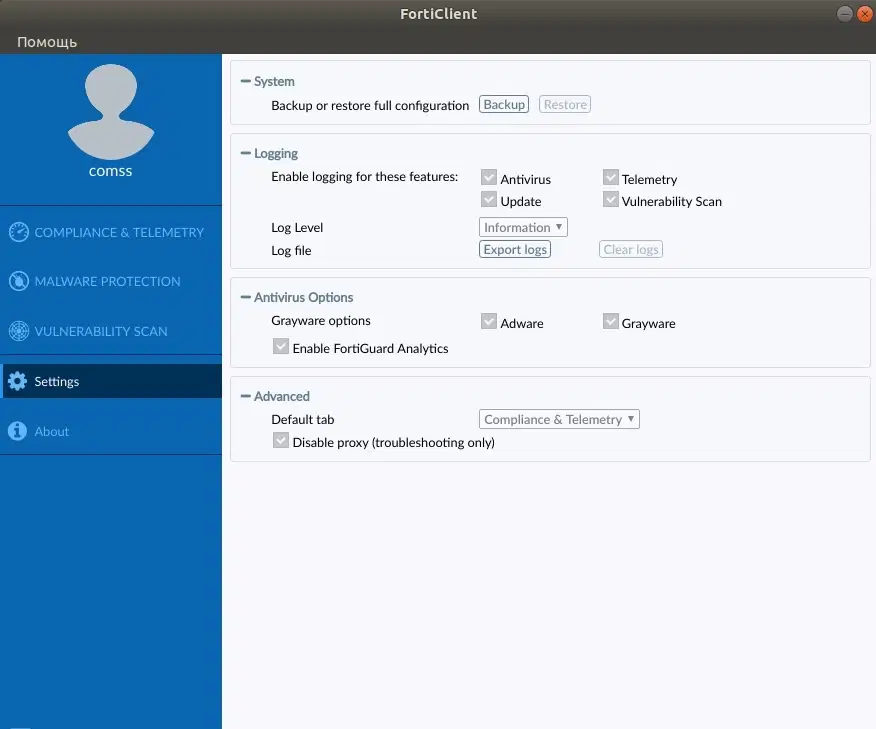Click the Settings gear icon
The width and height of the screenshot is (876, 729).
(x=17, y=381)
